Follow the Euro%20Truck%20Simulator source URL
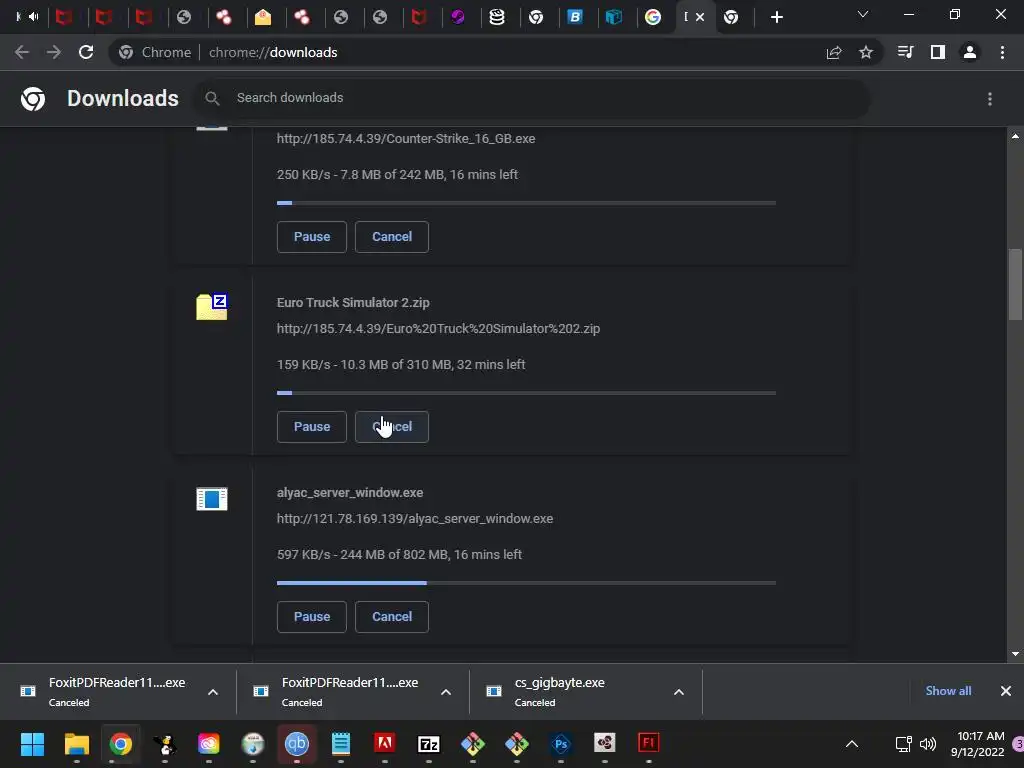Screen dimensions: 1024x768 click(x=438, y=328)
